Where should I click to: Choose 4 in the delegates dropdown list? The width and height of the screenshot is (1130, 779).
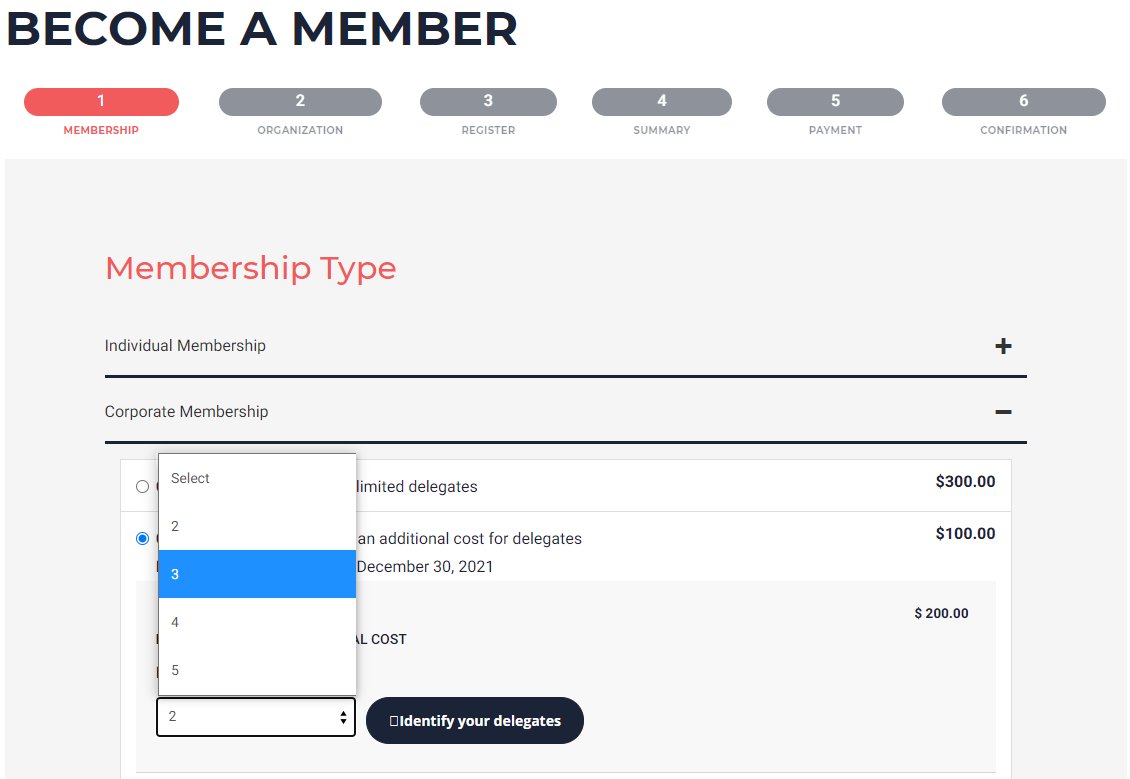(257, 622)
